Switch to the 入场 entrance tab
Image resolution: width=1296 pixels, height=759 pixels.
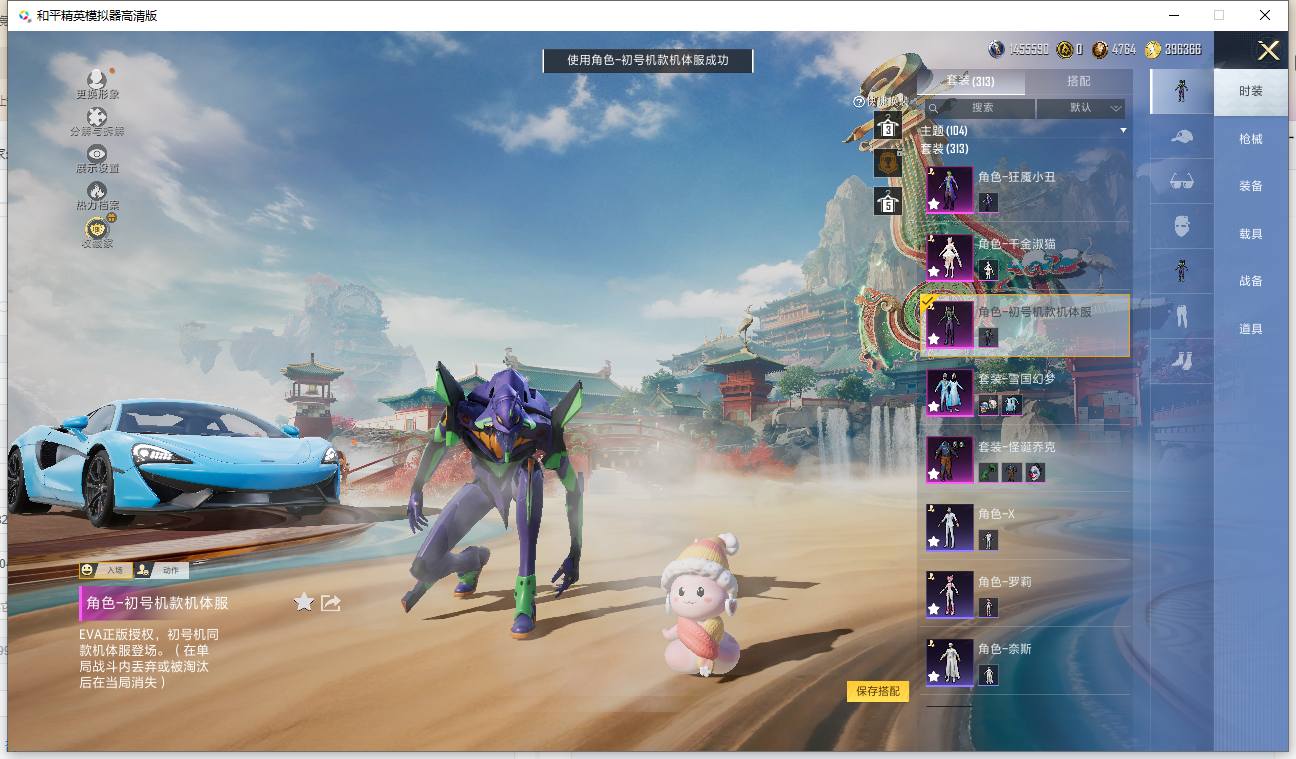pyautogui.click(x=106, y=570)
